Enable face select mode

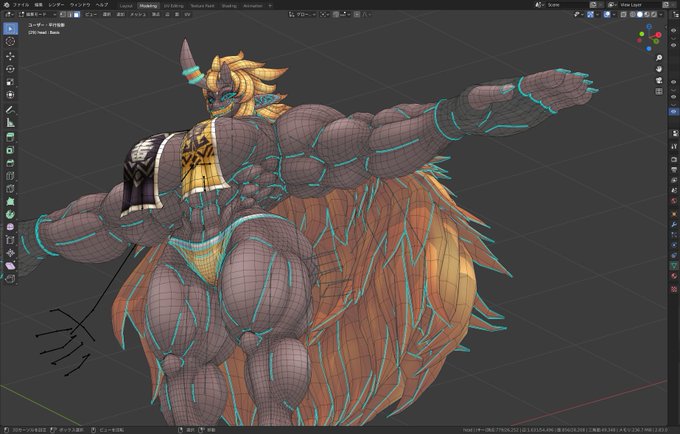click(x=77, y=14)
